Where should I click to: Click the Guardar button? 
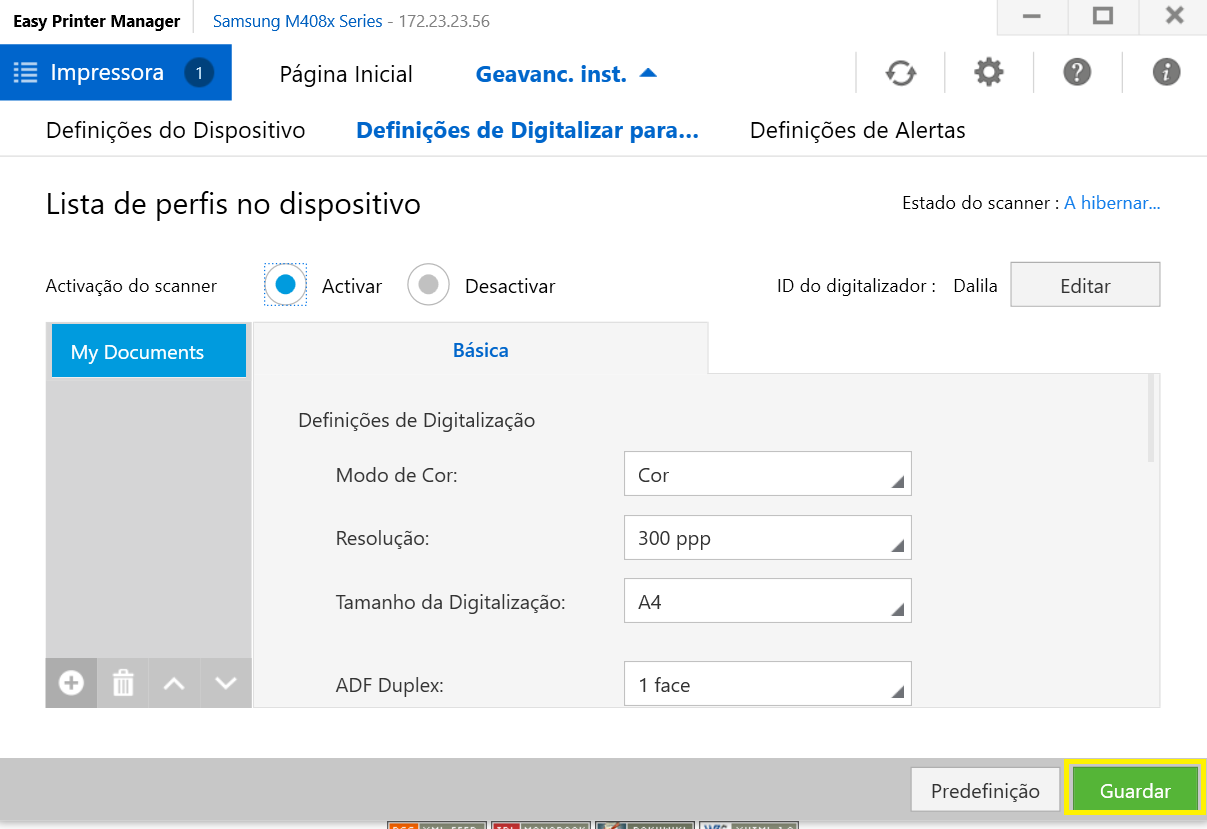[x=1135, y=790]
